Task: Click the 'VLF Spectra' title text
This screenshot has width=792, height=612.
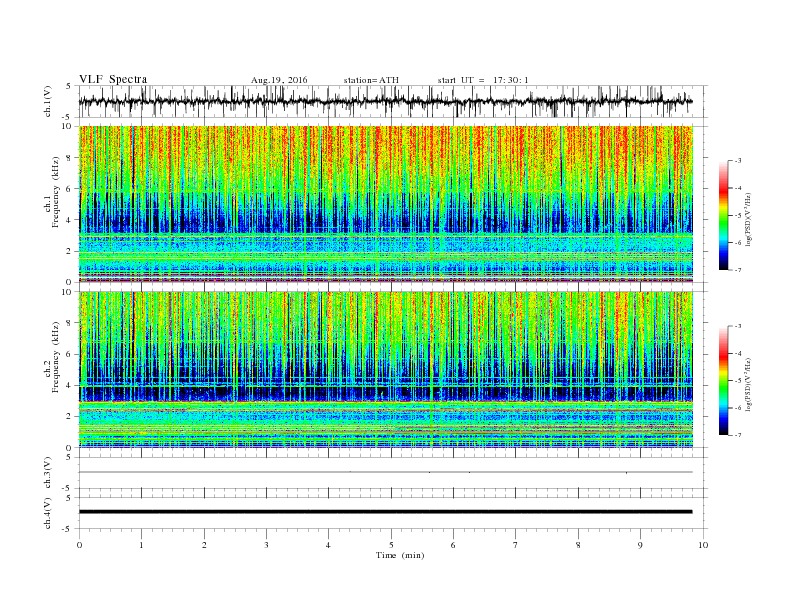Action: pyautogui.click(x=113, y=79)
